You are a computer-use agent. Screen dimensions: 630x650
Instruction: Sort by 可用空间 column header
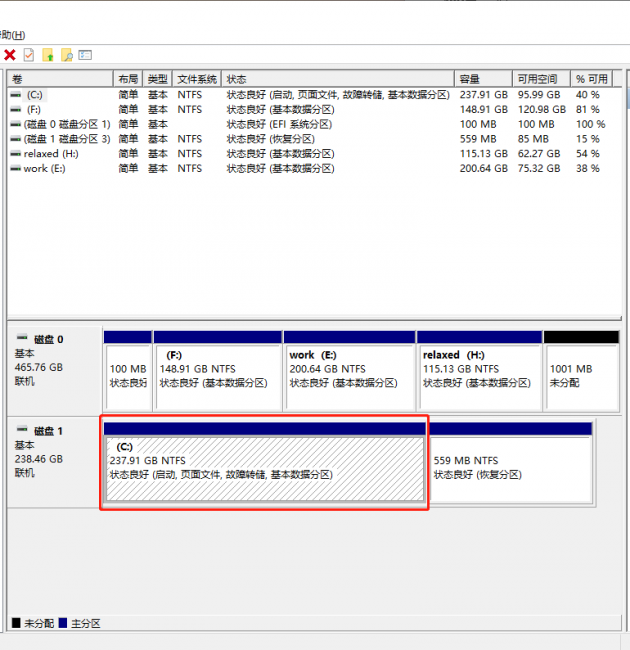click(x=541, y=79)
